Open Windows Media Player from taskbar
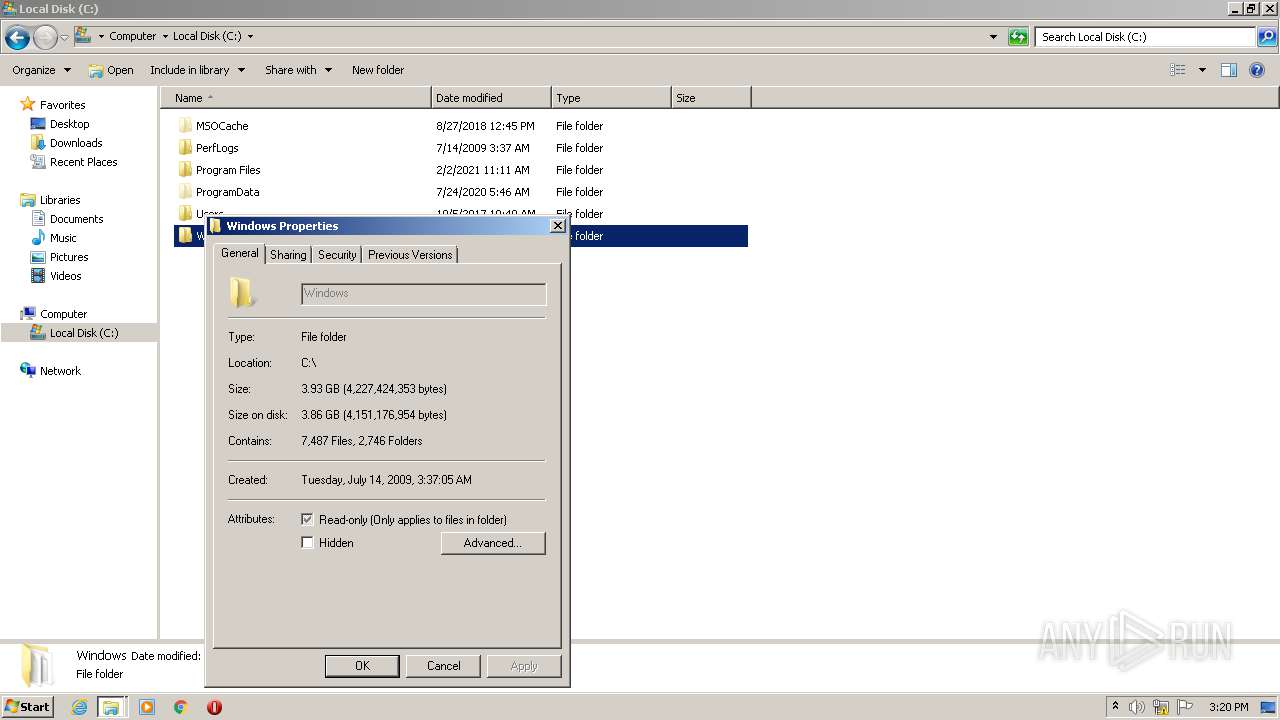Screen dimensions: 1280x720 tap(147, 707)
